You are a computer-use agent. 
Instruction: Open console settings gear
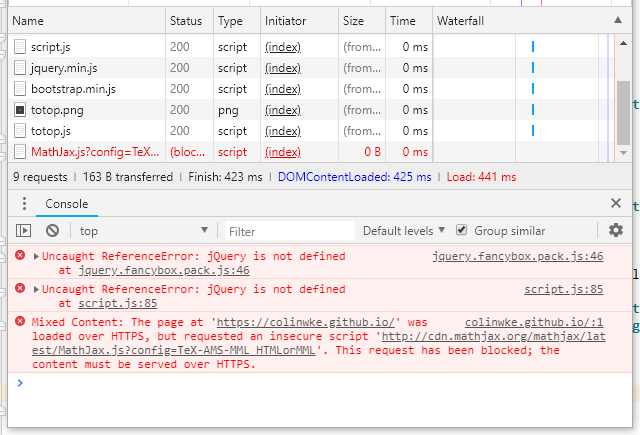click(616, 231)
